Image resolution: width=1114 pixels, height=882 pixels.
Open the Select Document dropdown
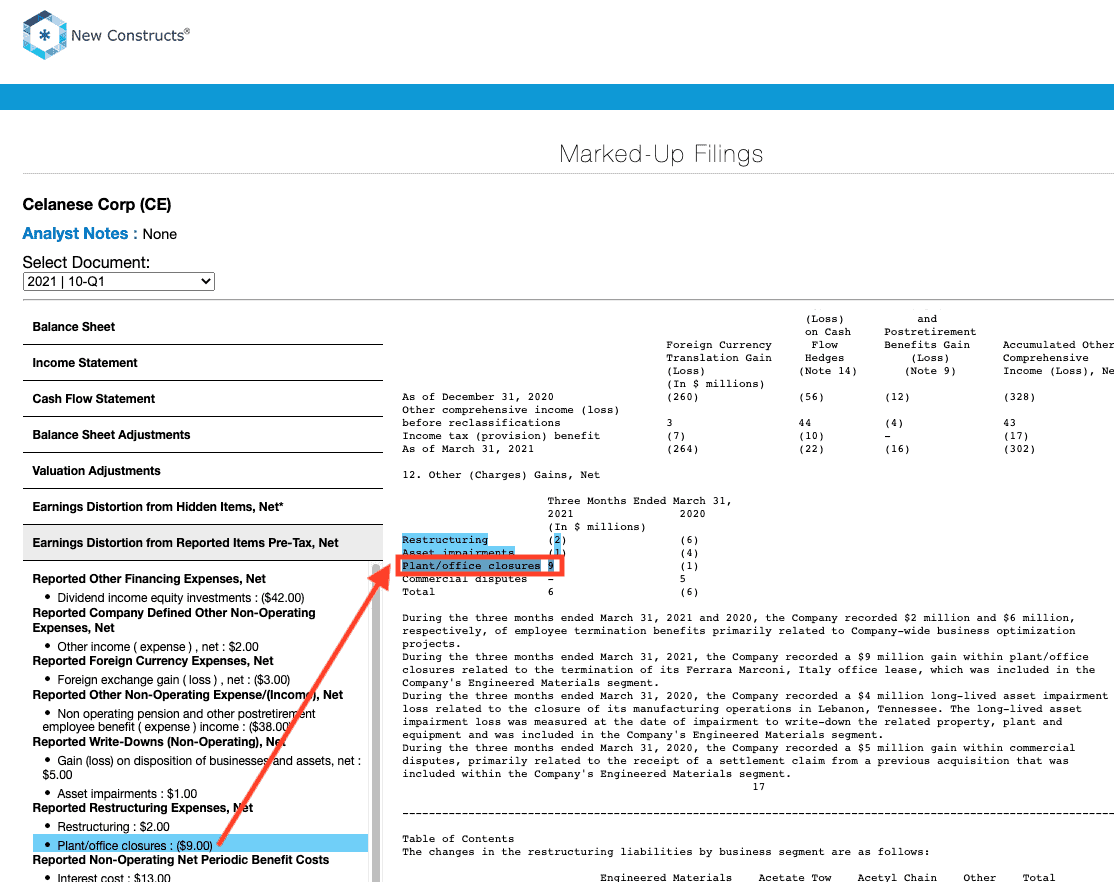coord(119,281)
